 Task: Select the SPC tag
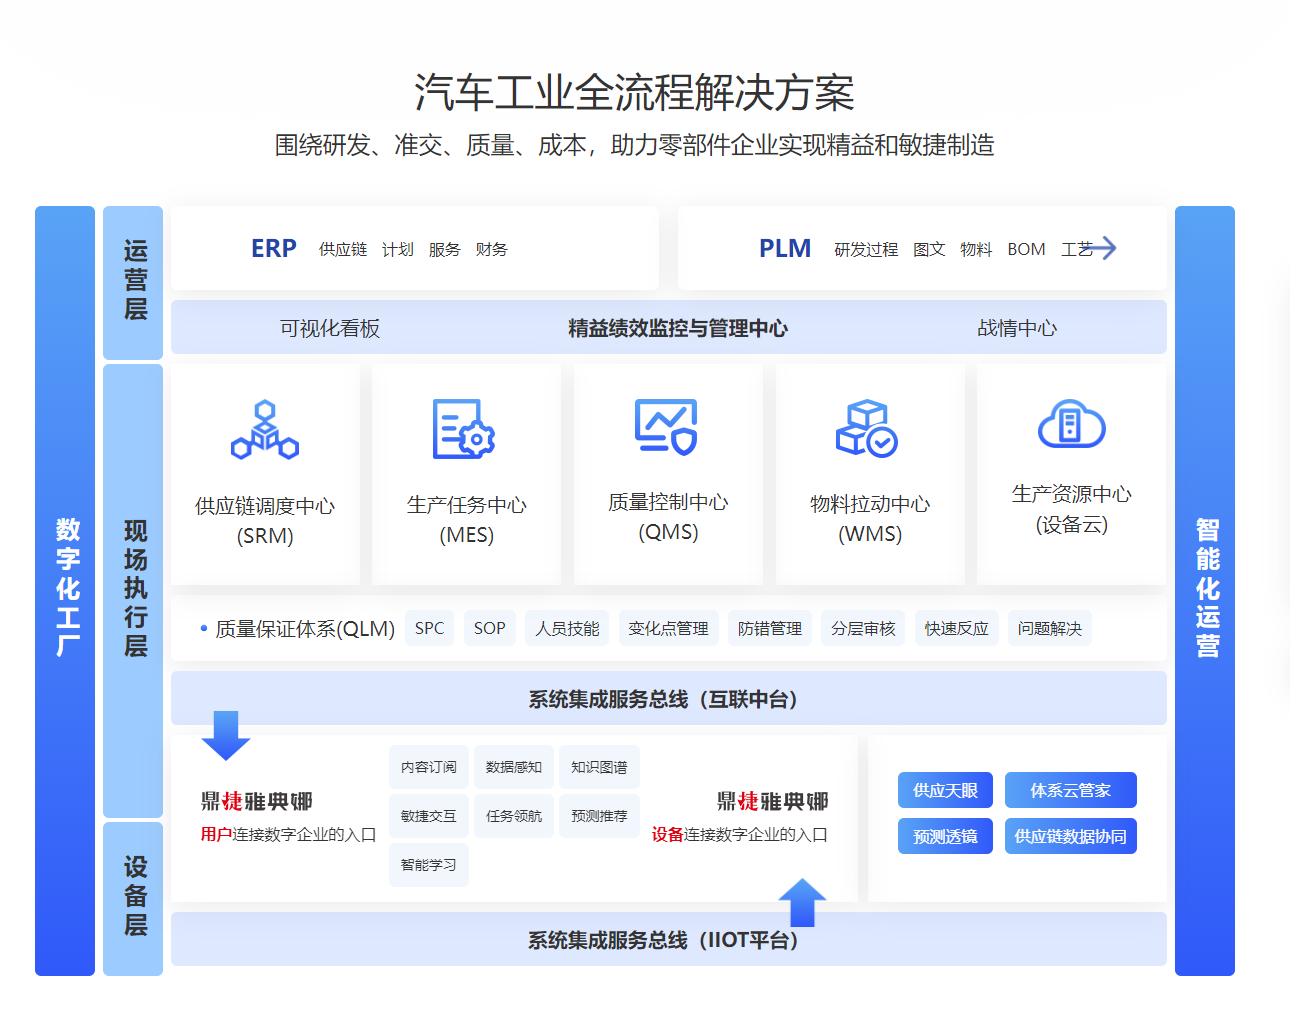430,628
